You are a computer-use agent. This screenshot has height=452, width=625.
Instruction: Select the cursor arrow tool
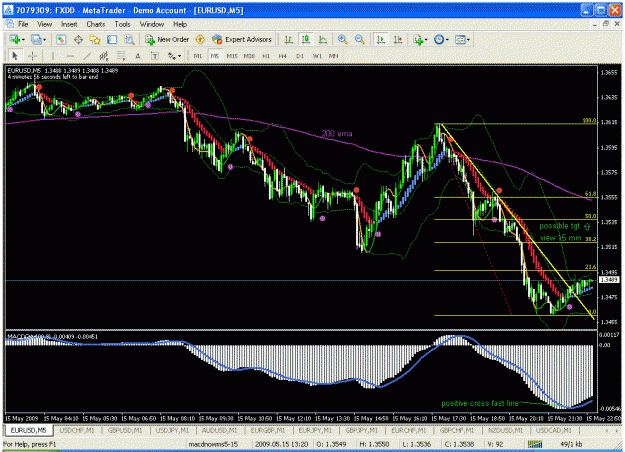point(15,56)
